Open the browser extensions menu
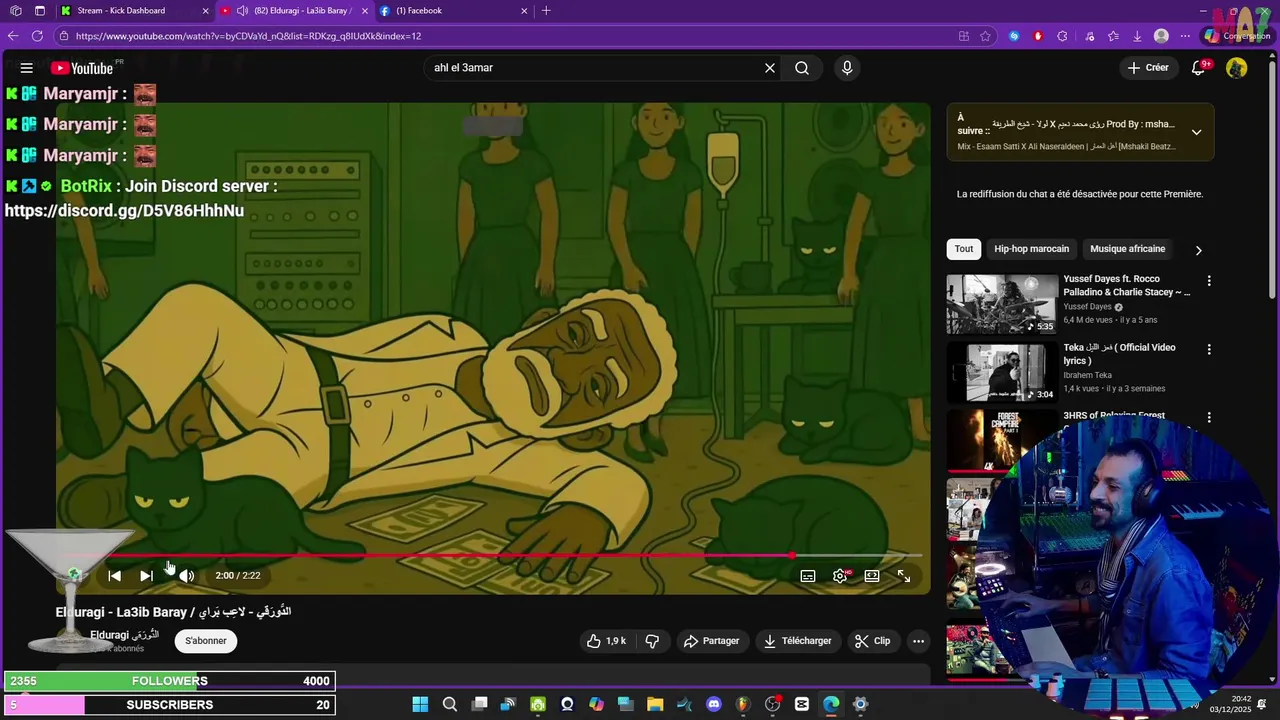 click(x=1062, y=36)
